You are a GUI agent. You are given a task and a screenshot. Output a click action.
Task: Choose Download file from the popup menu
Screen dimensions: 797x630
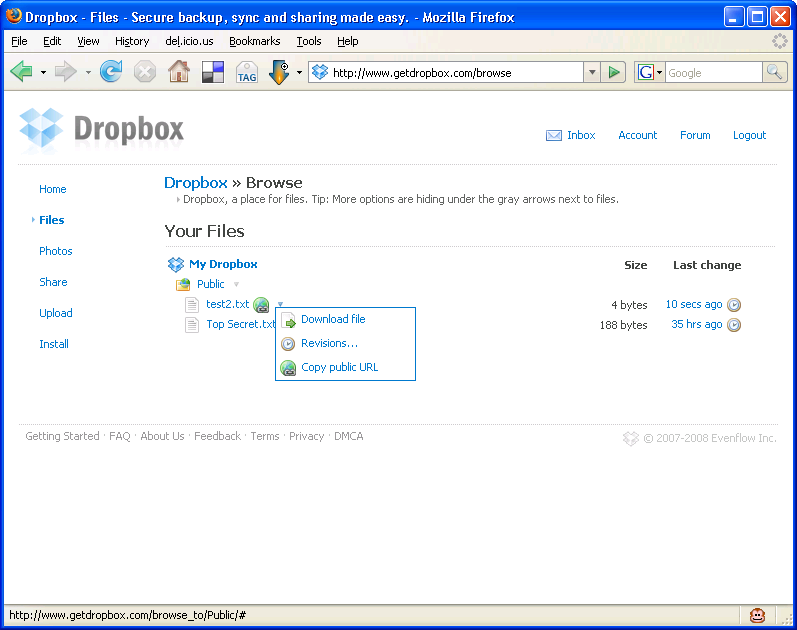(333, 319)
